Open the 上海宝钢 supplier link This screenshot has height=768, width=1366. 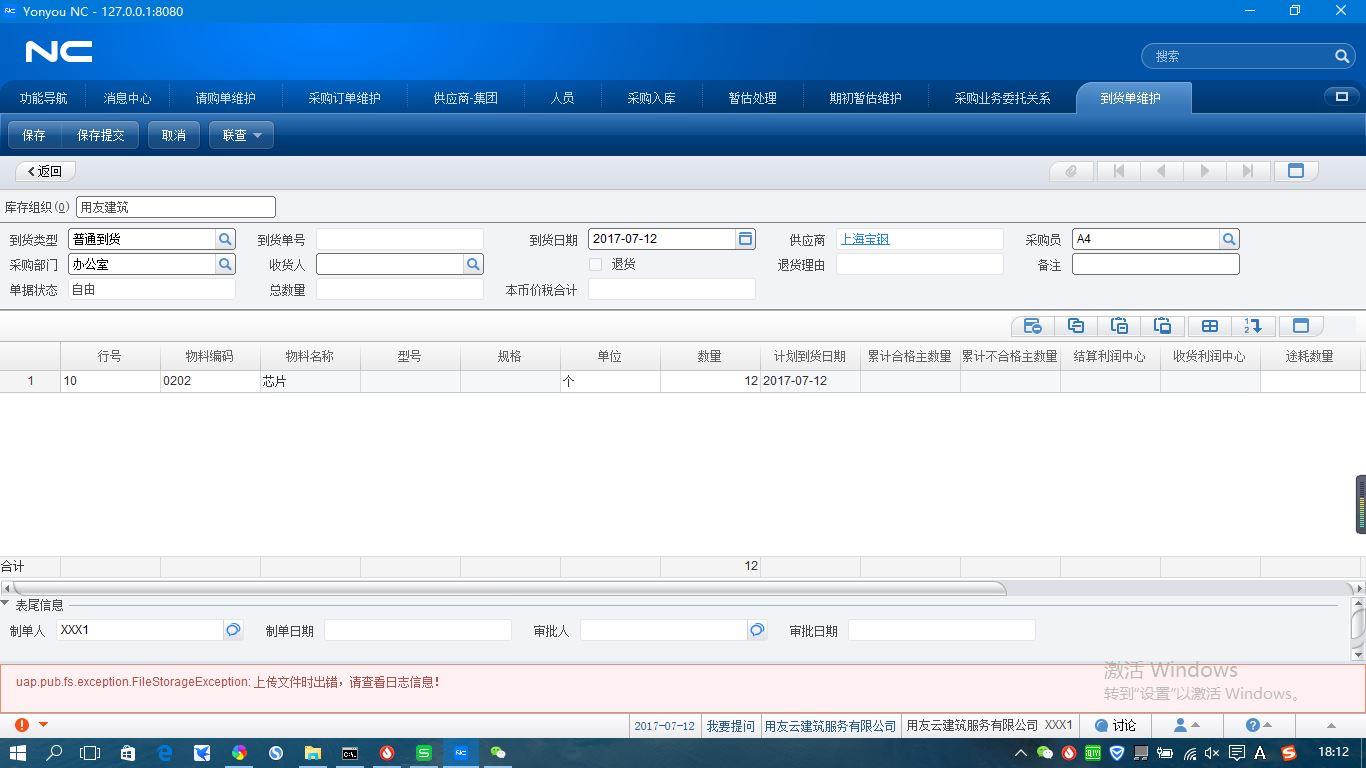coord(865,239)
